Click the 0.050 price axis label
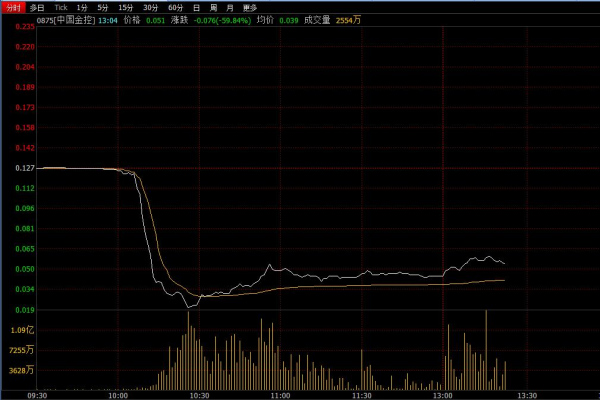Screen dimensions: 600x400 point(25,269)
